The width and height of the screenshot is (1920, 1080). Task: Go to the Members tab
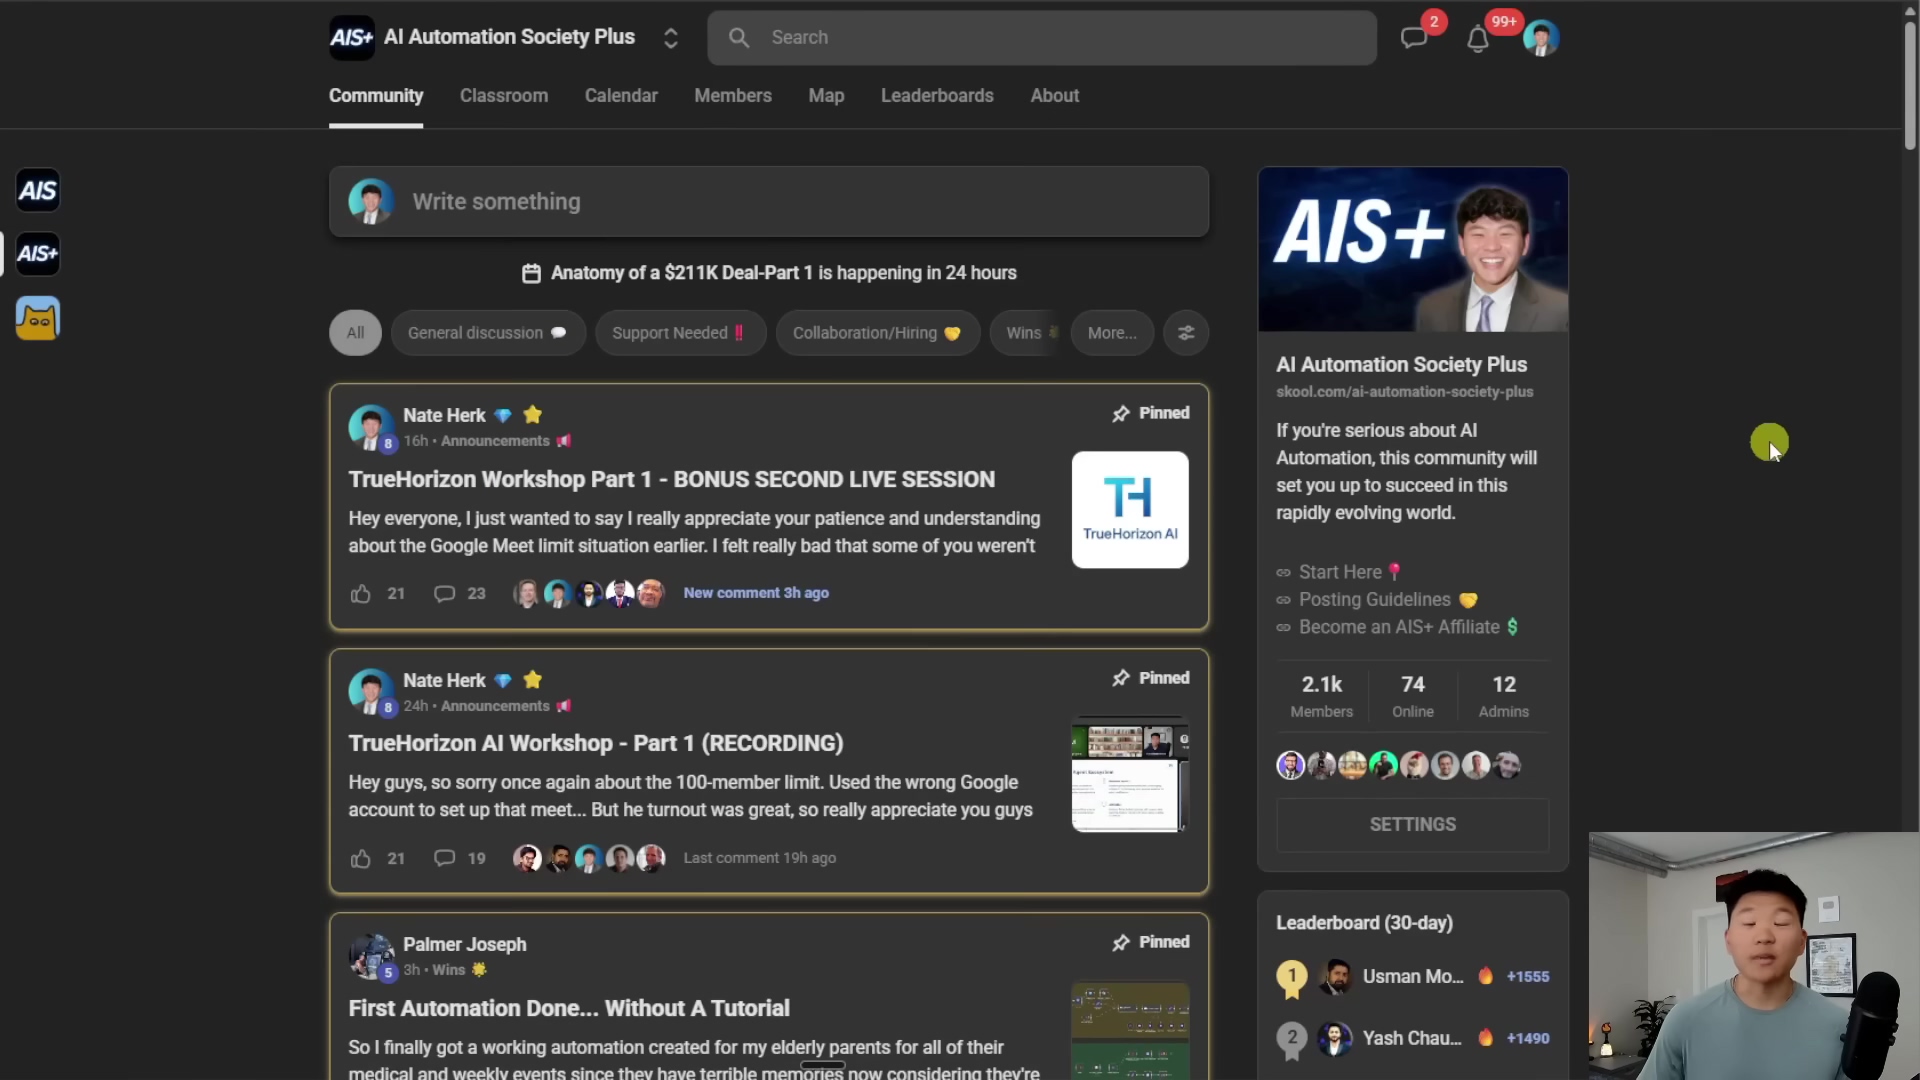coord(733,96)
